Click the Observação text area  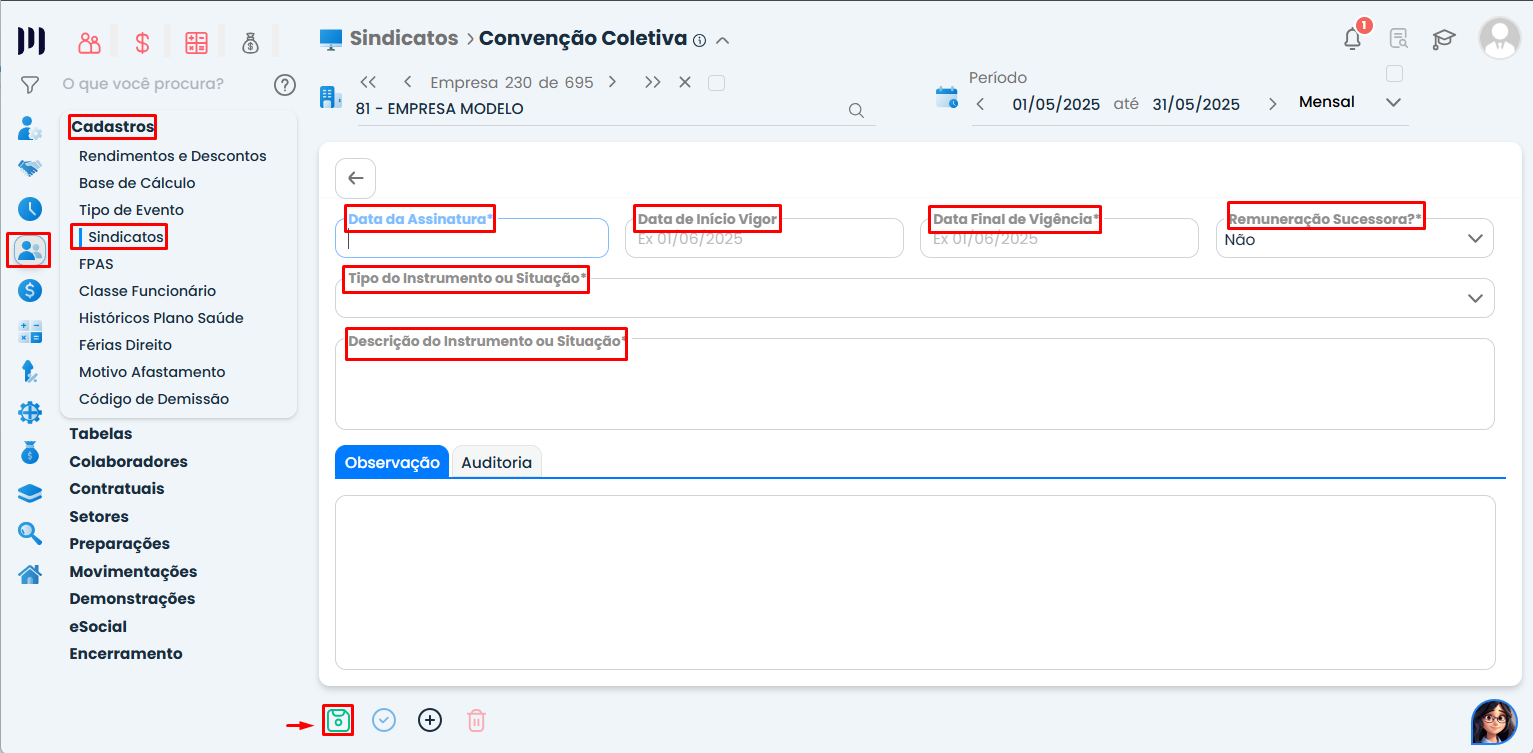pyautogui.click(x=915, y=582)
